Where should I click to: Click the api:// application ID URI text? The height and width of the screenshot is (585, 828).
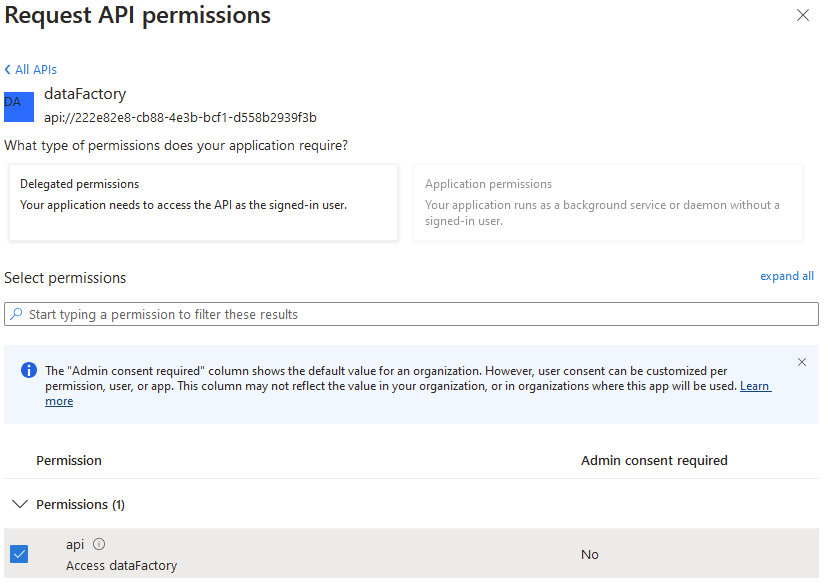(x=180, y=117)
